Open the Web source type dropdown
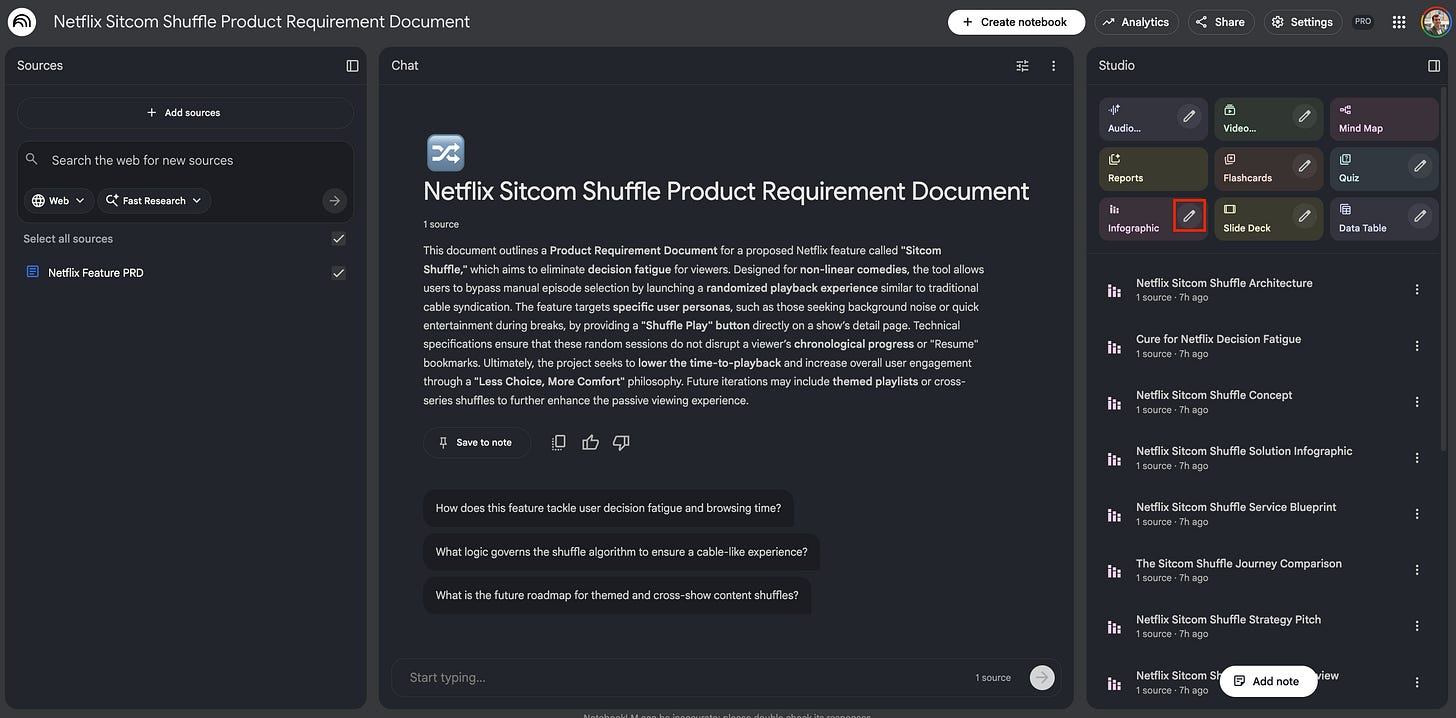Viewport: 1456px width, 718px height. coord(57,200)
